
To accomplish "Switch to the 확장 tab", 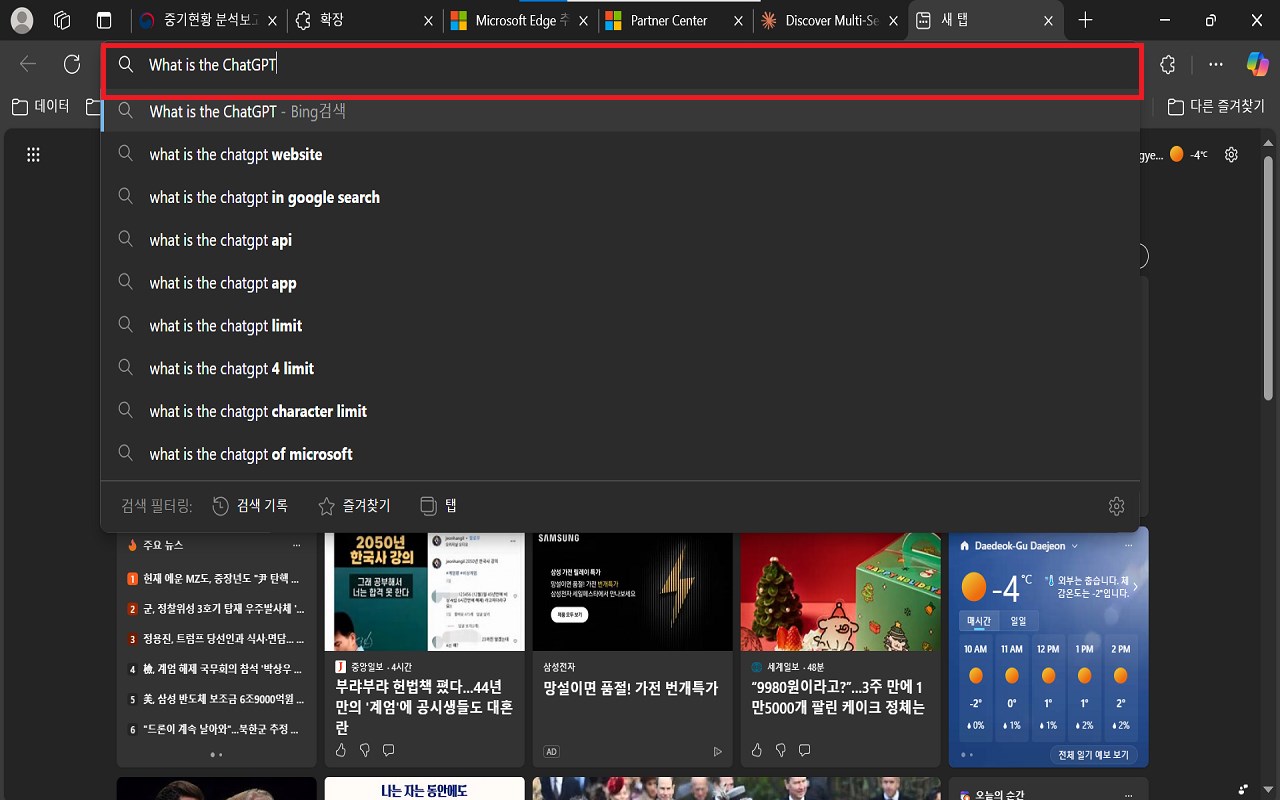I will (363, 20).
